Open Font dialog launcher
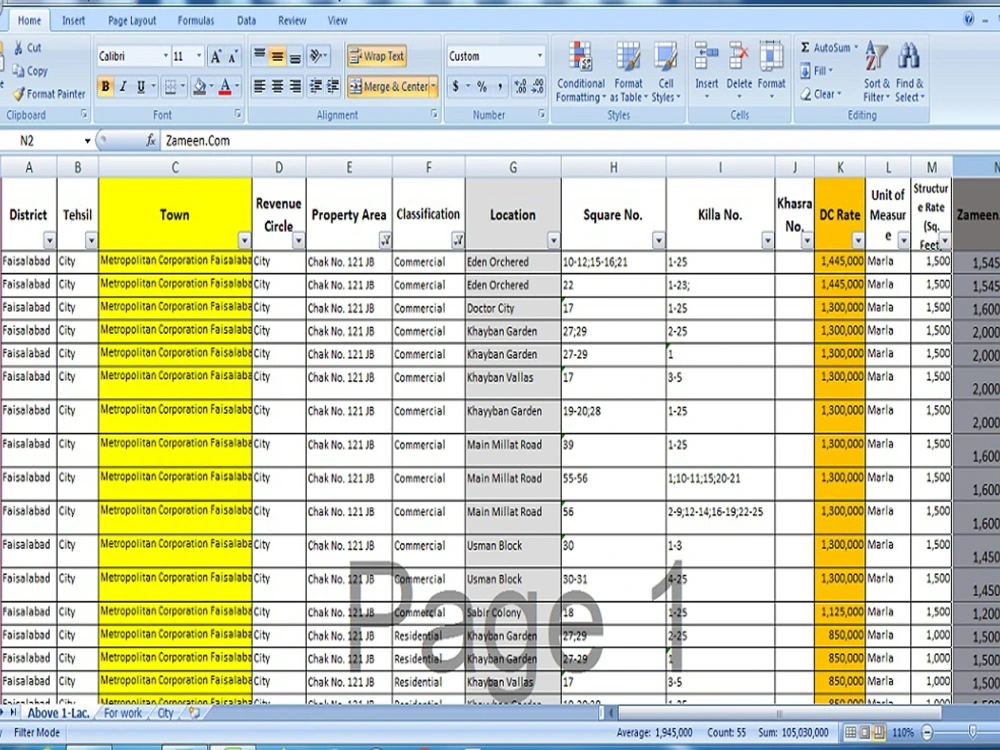This screenshot has width=1000, height=750. (238, 114)
